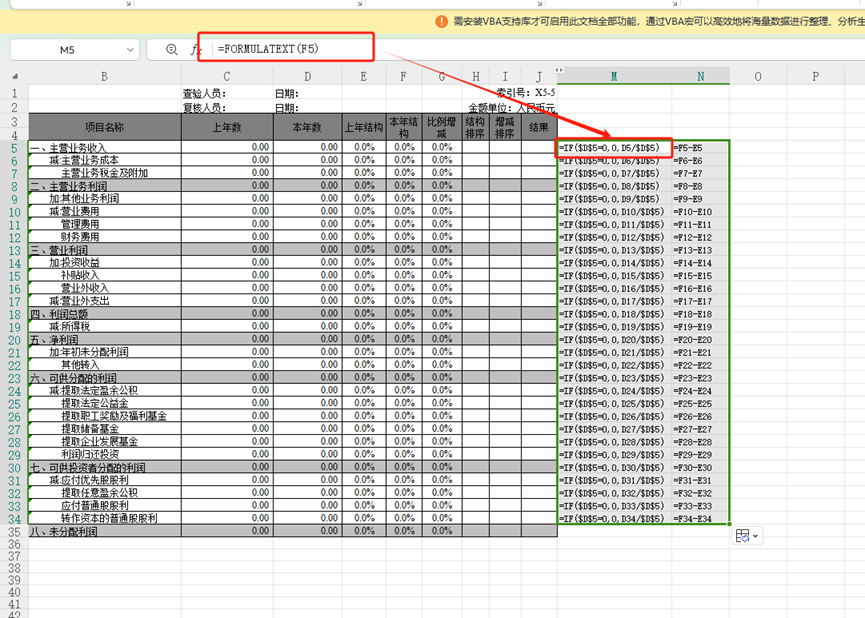Select the =IF($D$5=0,0,D20/$D$5) cell
Viewport: 865px width, 618px height.
pyautogui.click(x=614, y=339)
